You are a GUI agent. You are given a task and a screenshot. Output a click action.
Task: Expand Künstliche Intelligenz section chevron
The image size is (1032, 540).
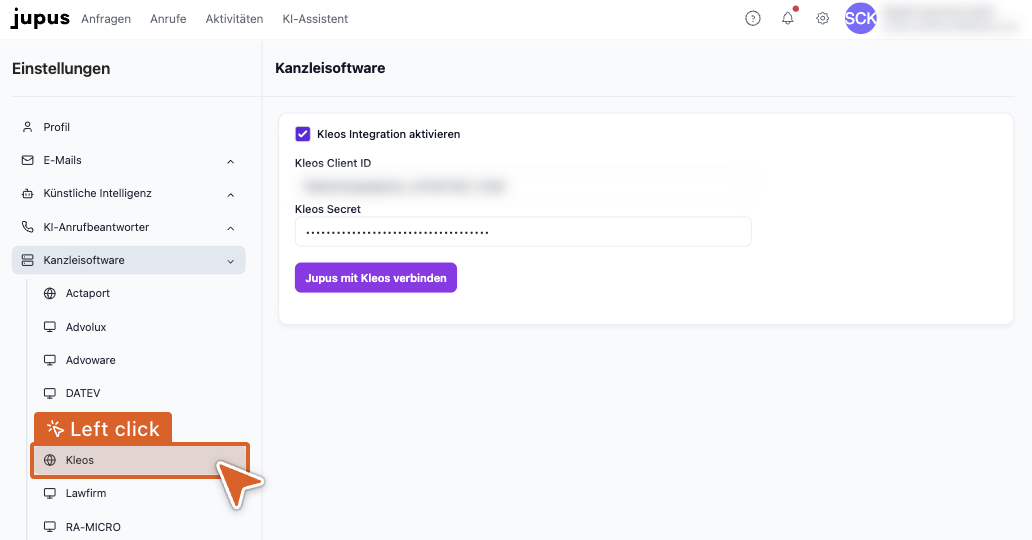pos(230,195)
